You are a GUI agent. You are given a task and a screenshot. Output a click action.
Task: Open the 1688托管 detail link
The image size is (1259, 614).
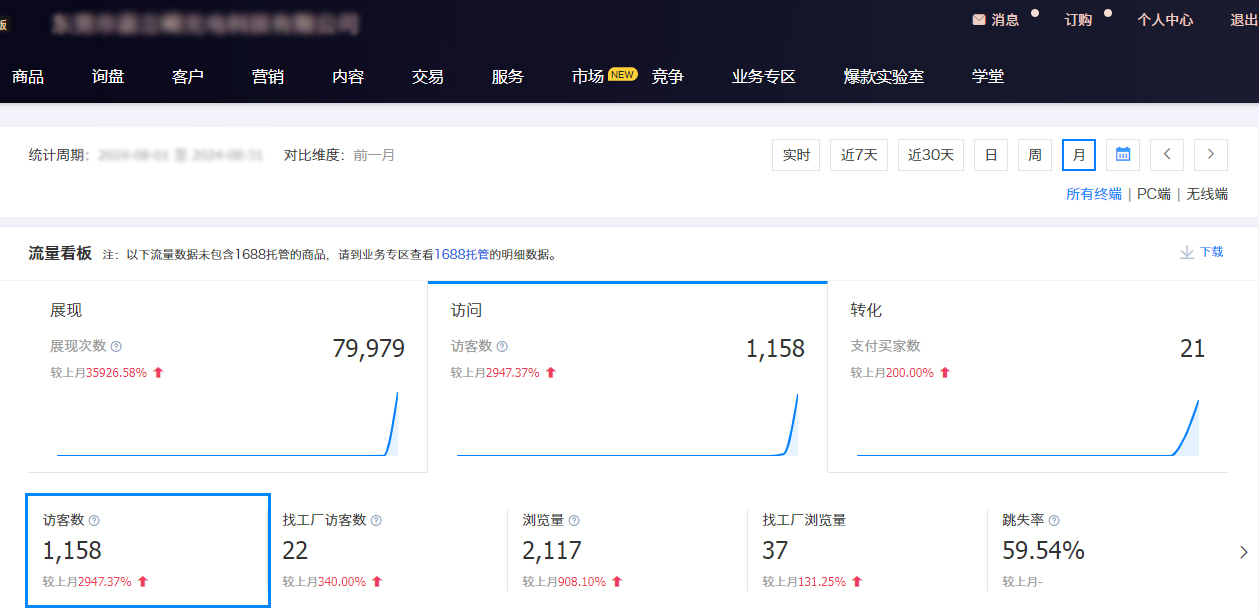point(462,255)
